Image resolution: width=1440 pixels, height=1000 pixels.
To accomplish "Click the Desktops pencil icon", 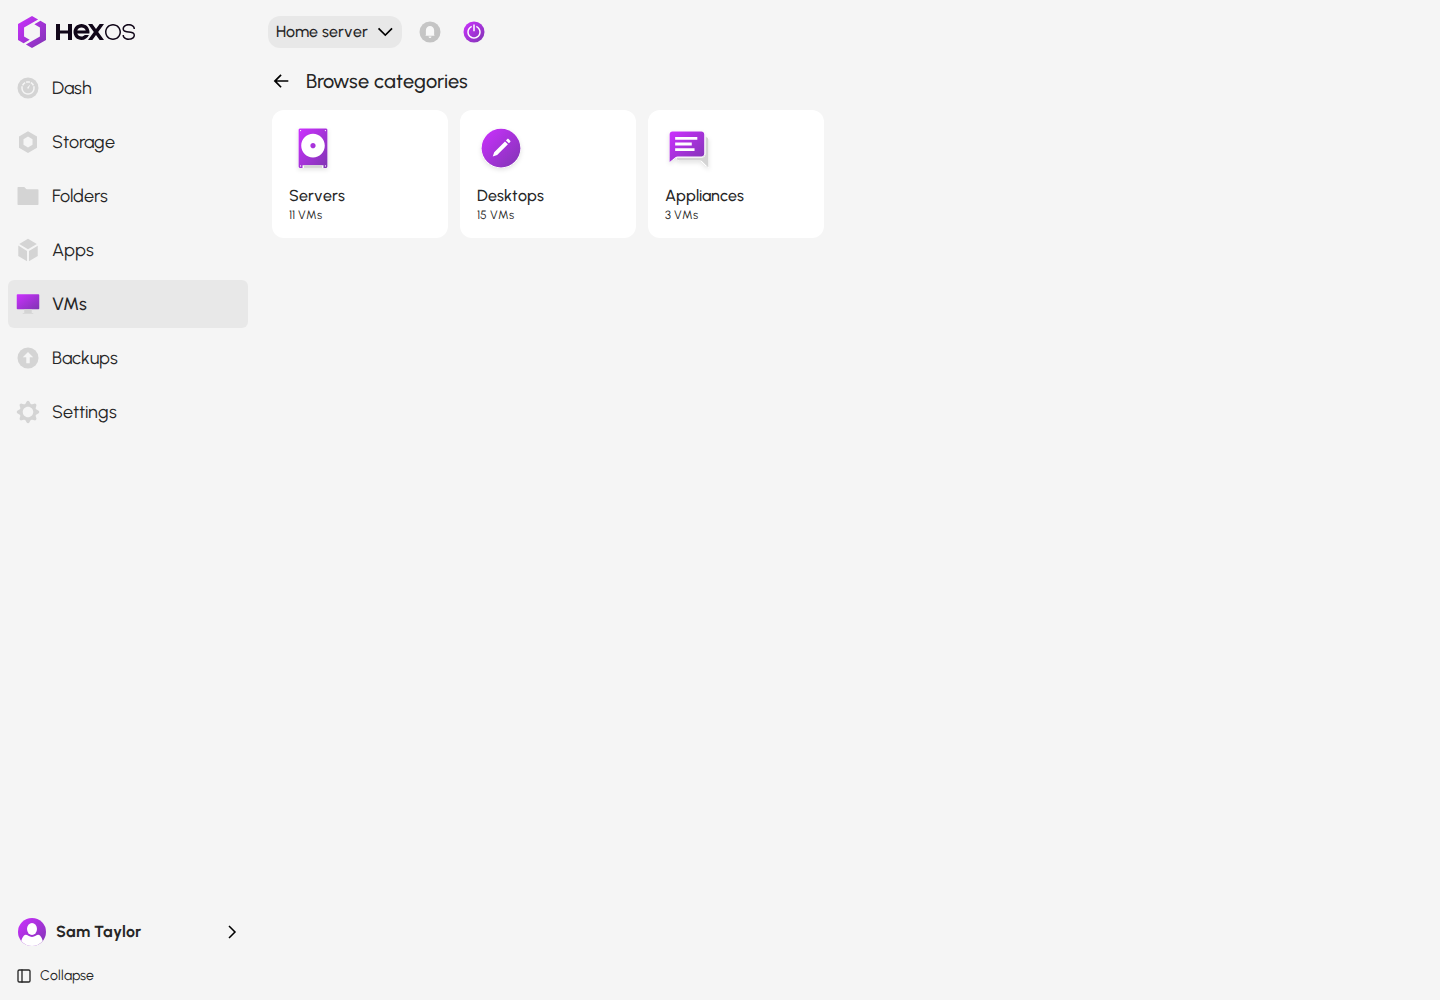I will (x=501, y=148).
